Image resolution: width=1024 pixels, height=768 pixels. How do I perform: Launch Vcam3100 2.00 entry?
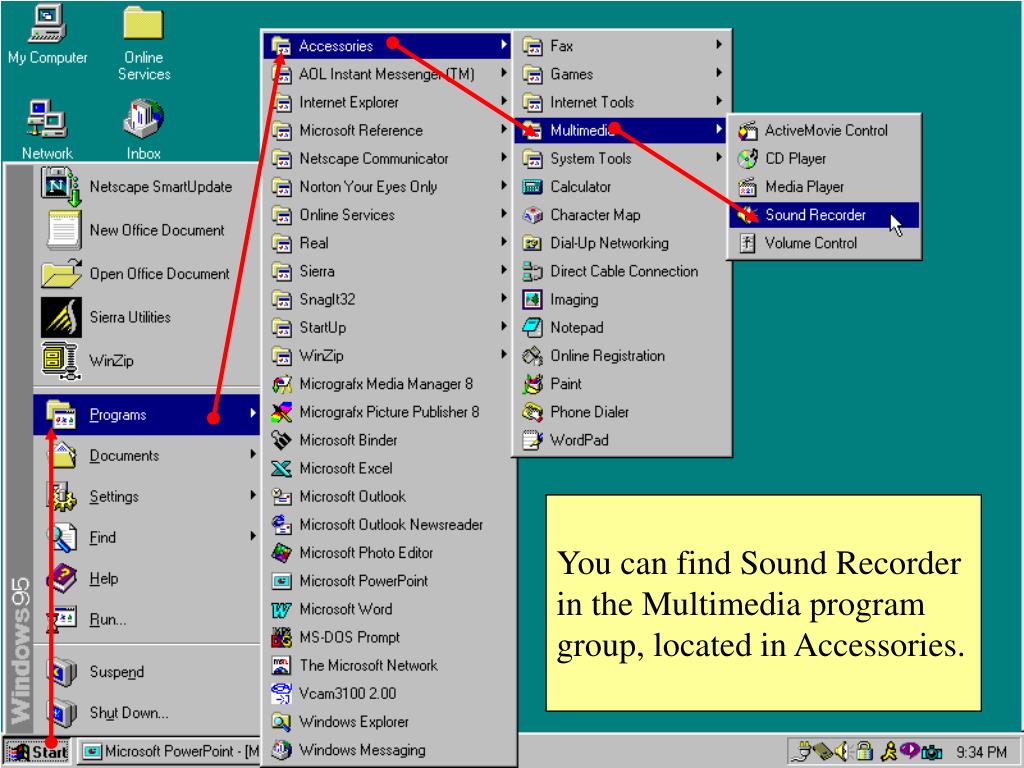coord(387,694)
